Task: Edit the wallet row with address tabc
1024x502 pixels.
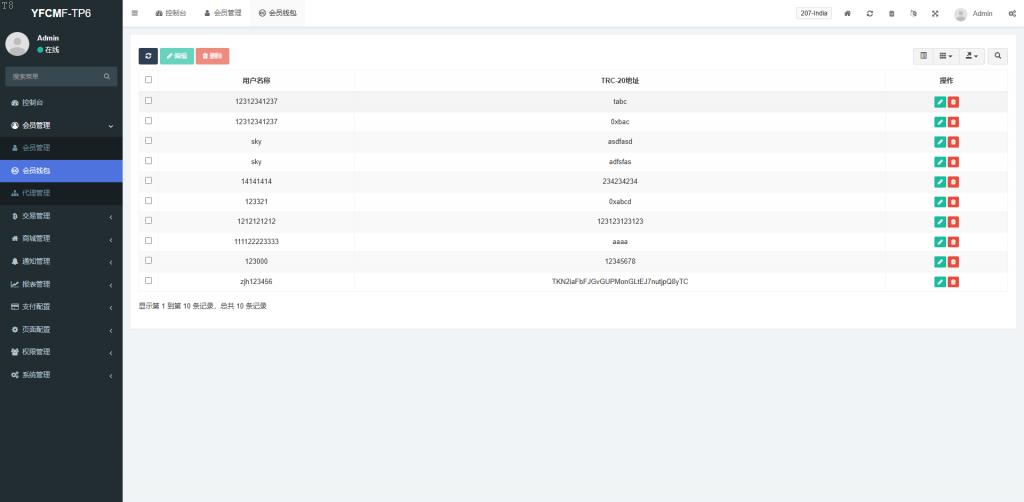Action: coord(940,102)
